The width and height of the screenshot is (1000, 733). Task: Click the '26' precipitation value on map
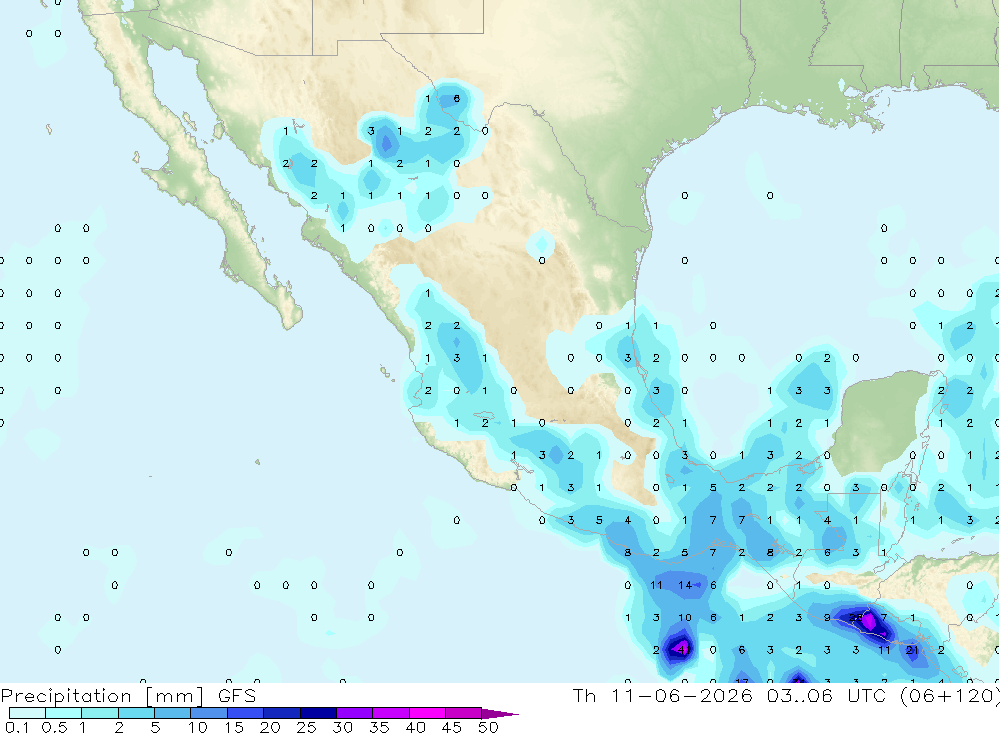(x=856, y=618)
